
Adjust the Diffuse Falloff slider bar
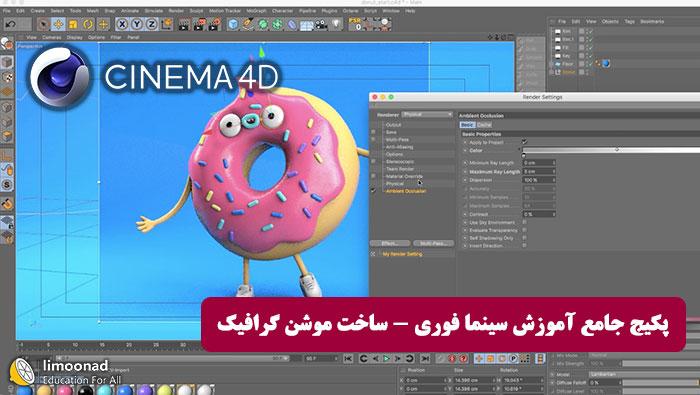(x=661, y=383)
